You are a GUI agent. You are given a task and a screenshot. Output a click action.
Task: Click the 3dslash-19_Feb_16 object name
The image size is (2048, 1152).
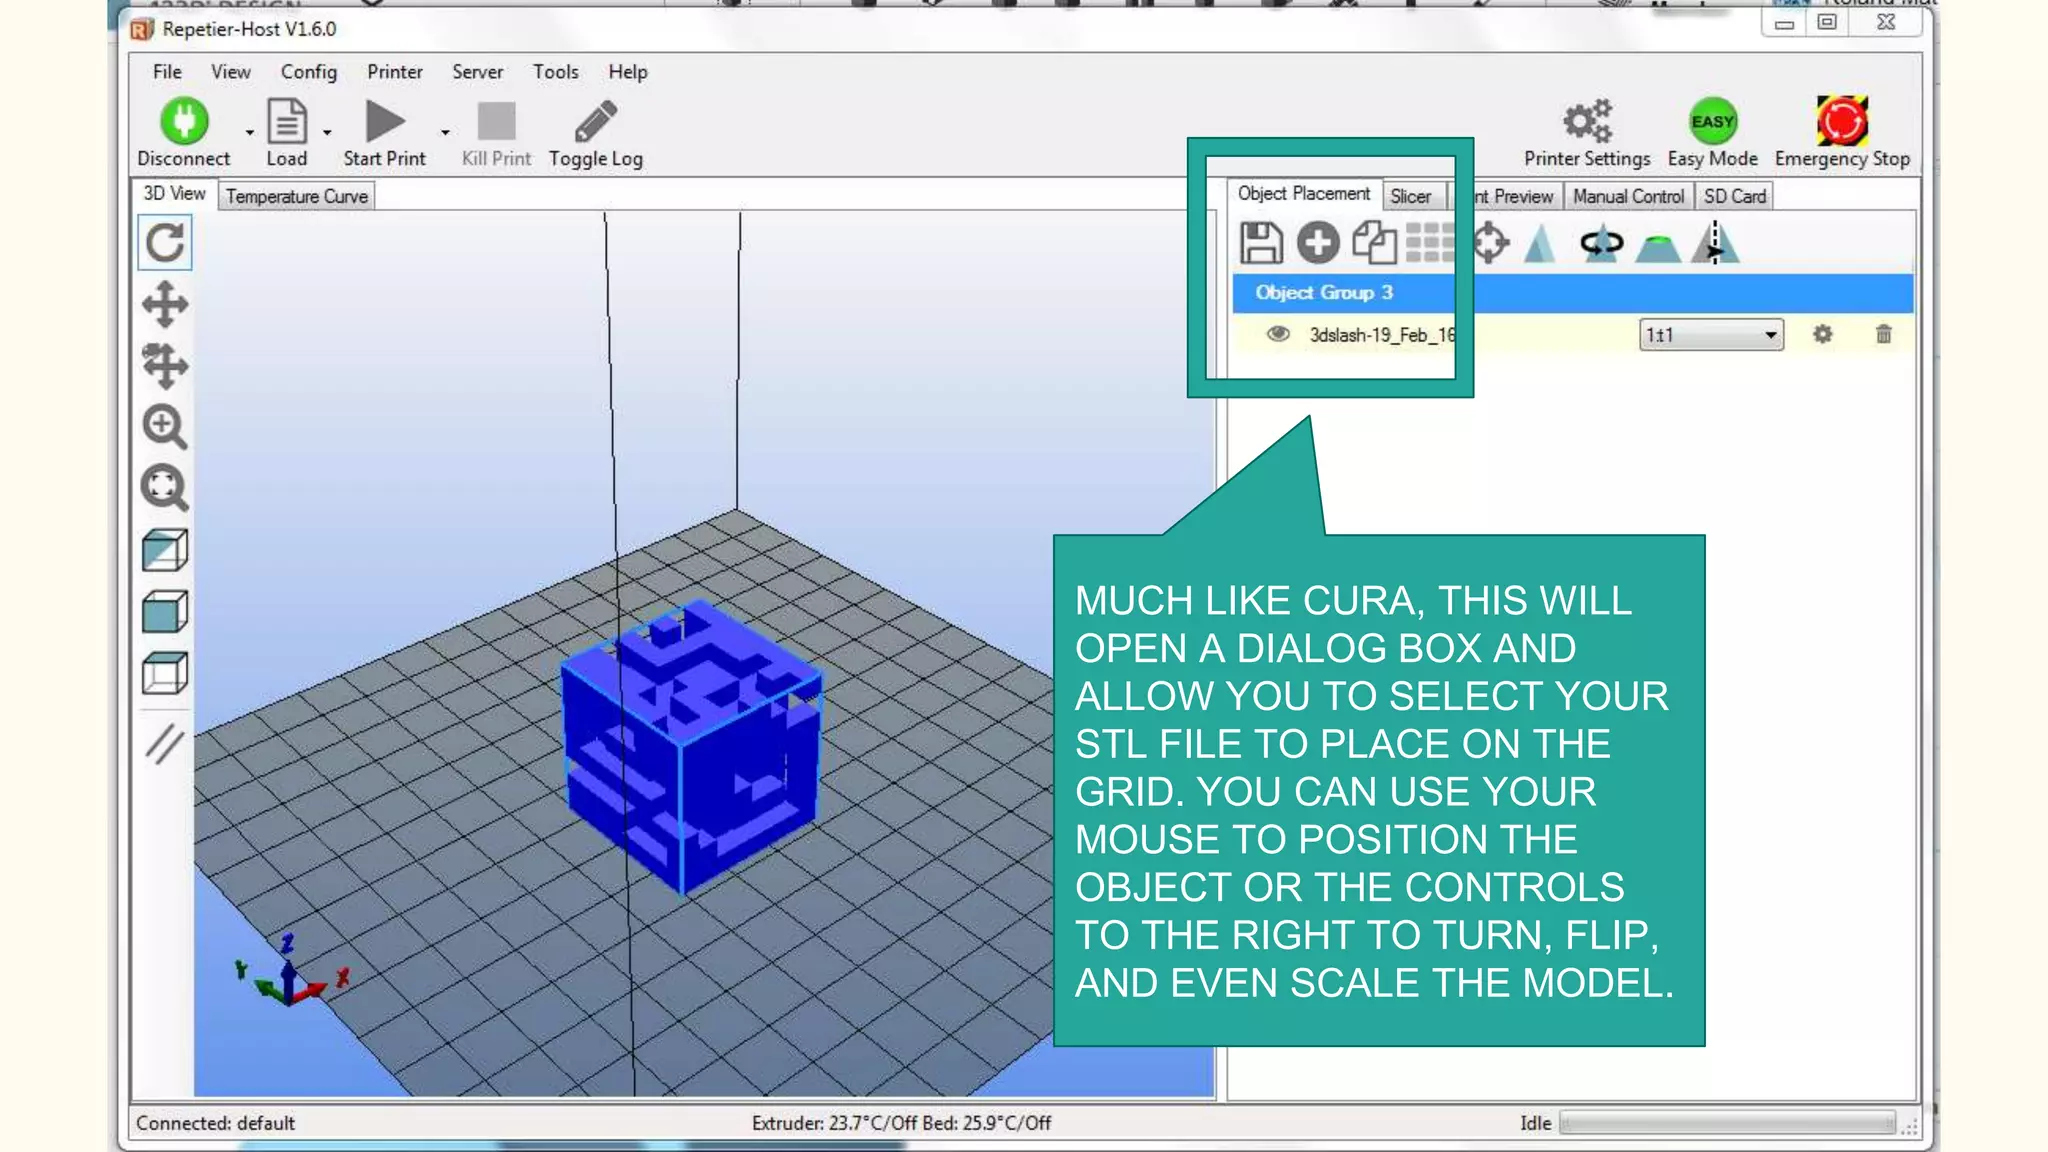(1382, 335)
